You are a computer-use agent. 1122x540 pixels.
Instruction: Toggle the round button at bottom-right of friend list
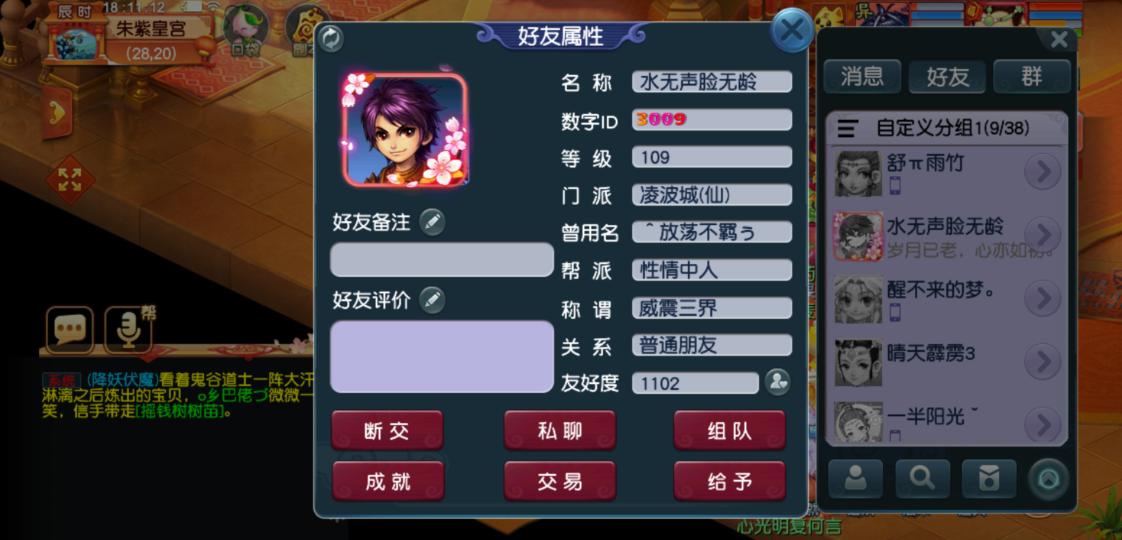1048,479
